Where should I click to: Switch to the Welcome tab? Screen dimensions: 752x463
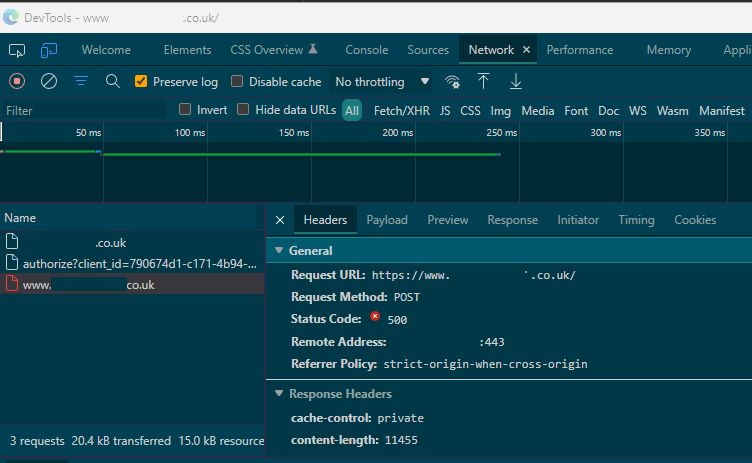pyautogui.click(x=106, y=50)
